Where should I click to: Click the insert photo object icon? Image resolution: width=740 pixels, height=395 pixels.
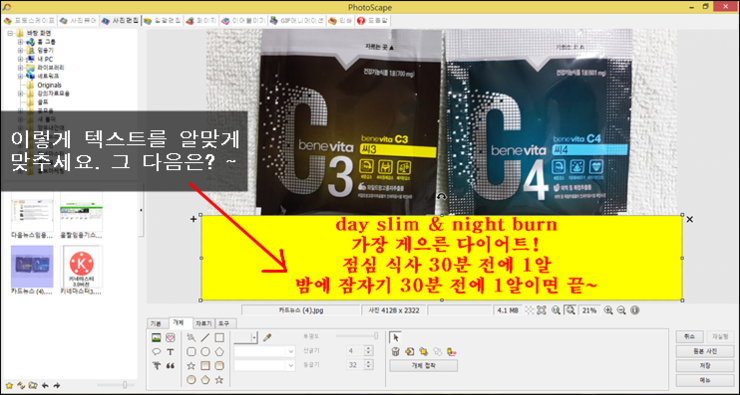point(157,338)
